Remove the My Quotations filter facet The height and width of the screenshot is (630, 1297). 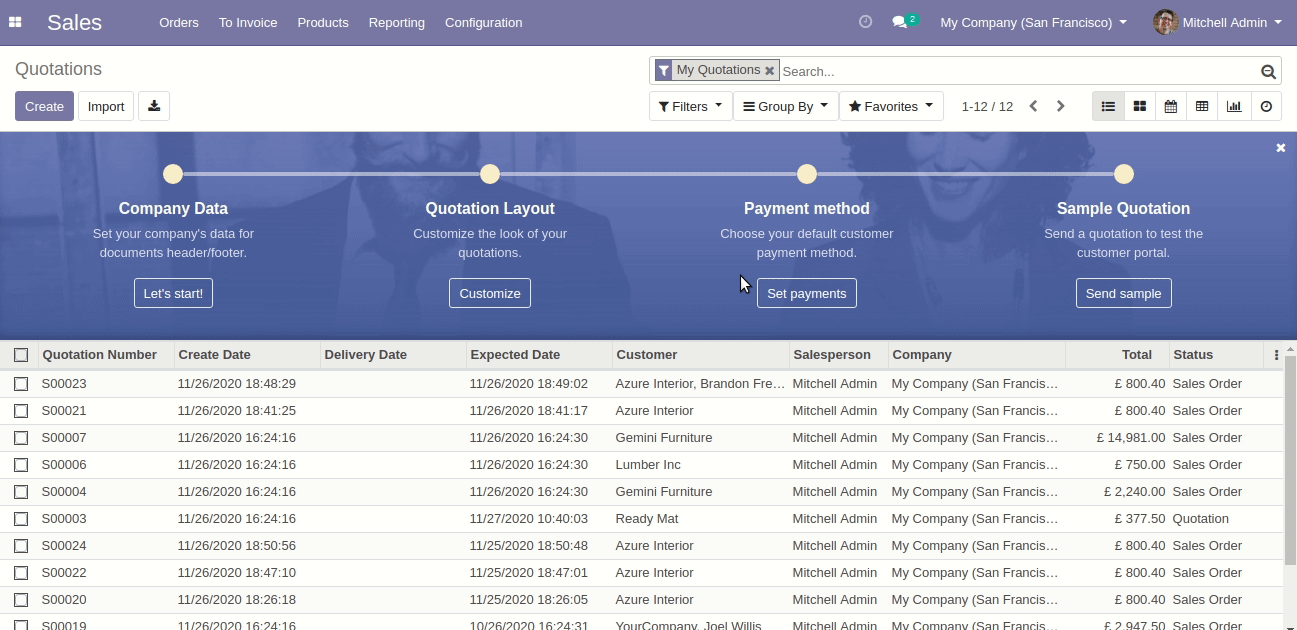pyautogui.click(x=769, y=71)
